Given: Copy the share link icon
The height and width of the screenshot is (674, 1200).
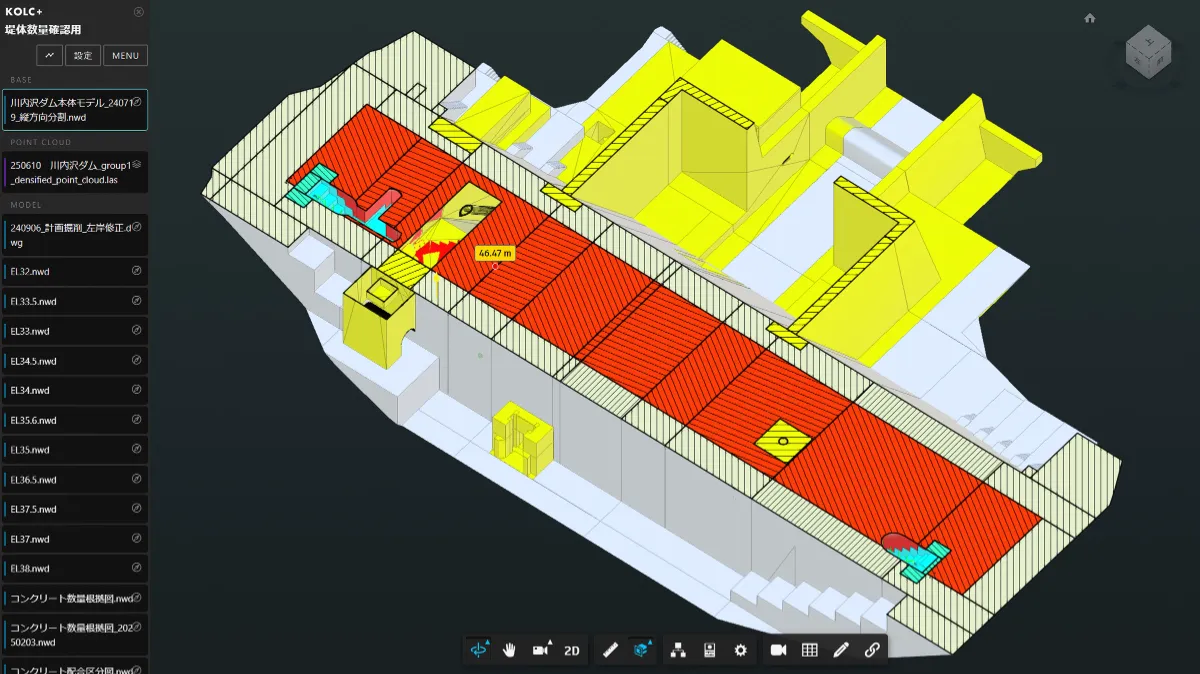Looking at the screenshot, I should coord(872,650).
